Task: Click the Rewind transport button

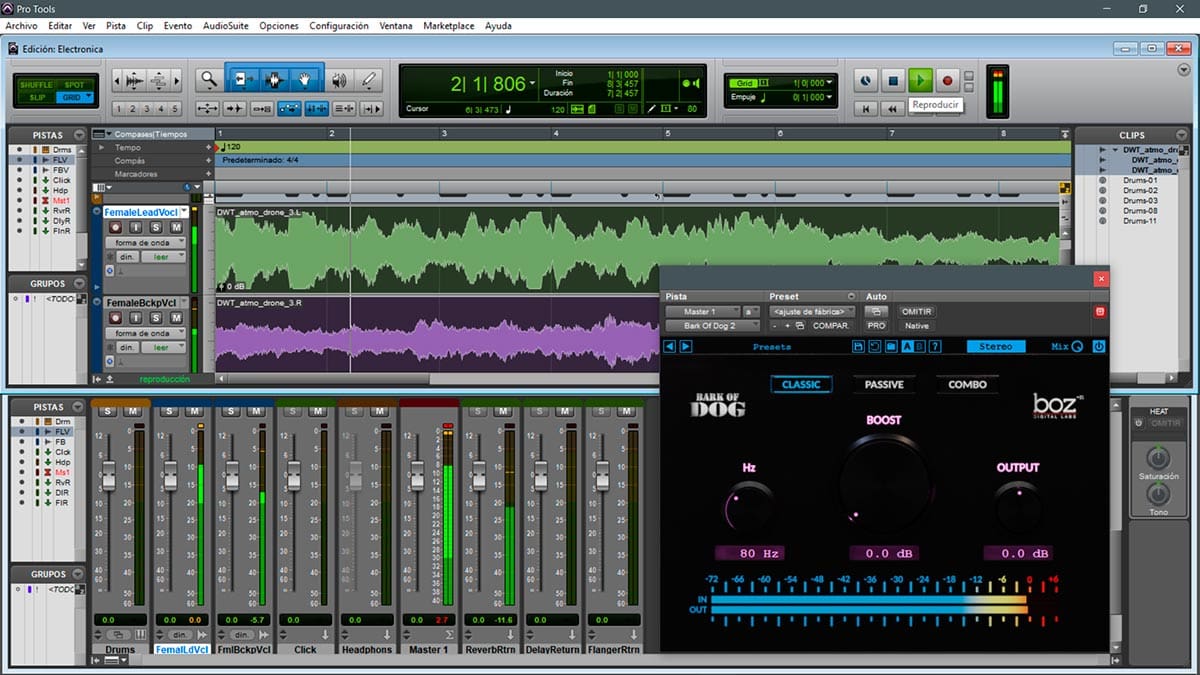Action: (x=893, y=108)
